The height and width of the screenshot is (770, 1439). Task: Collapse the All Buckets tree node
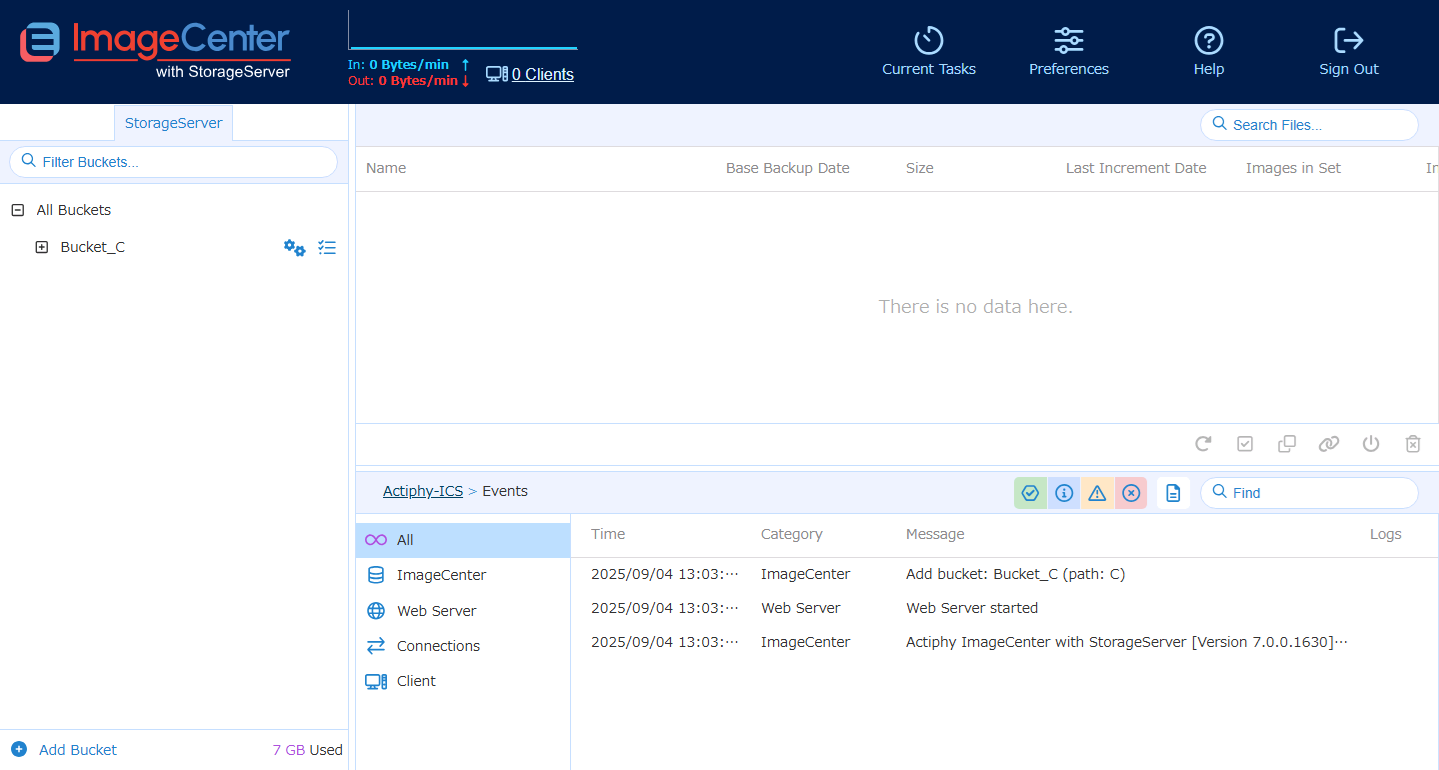pyautogui.click(x=17, y=210)
